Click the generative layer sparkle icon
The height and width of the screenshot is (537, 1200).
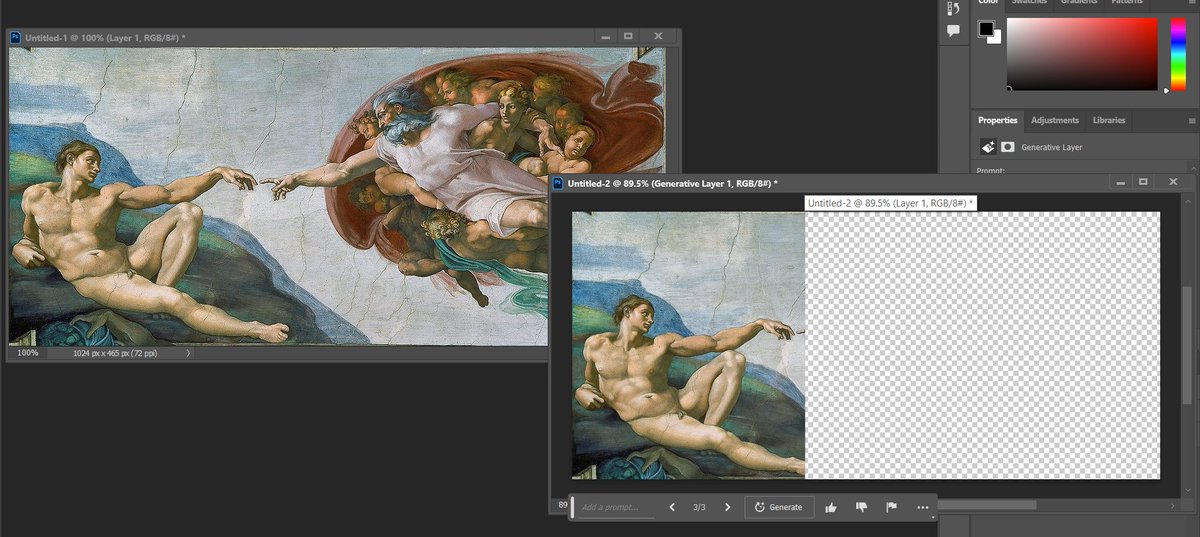click(x=987, y=147)
